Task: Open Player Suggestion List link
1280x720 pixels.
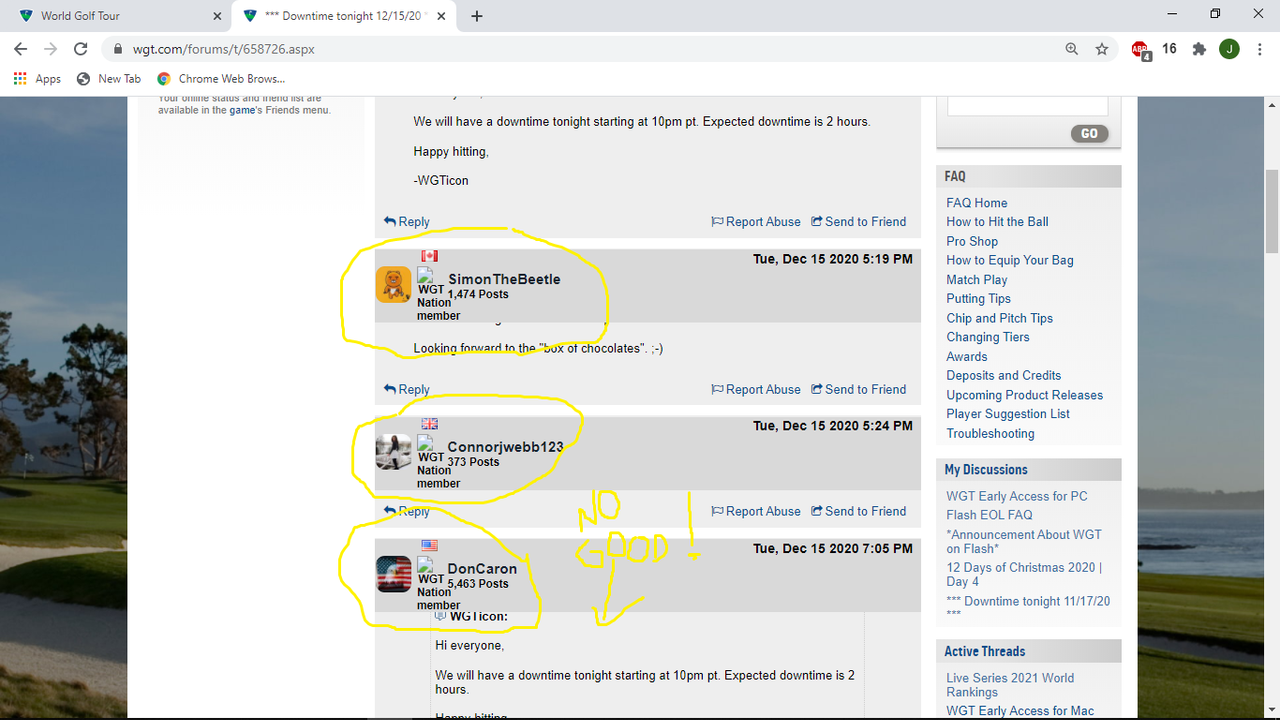Action: [x=1008, y=414]
